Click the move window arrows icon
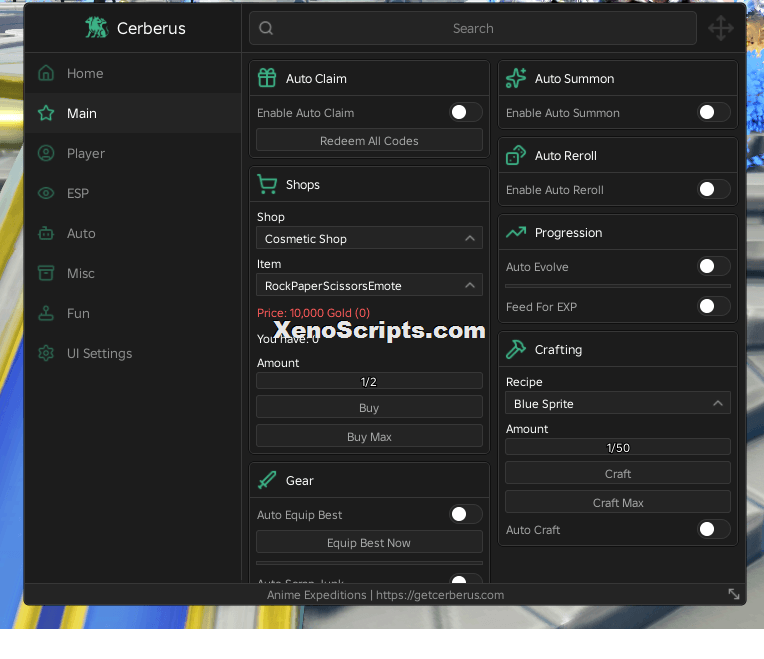The image size is (764, 659). 721,28
